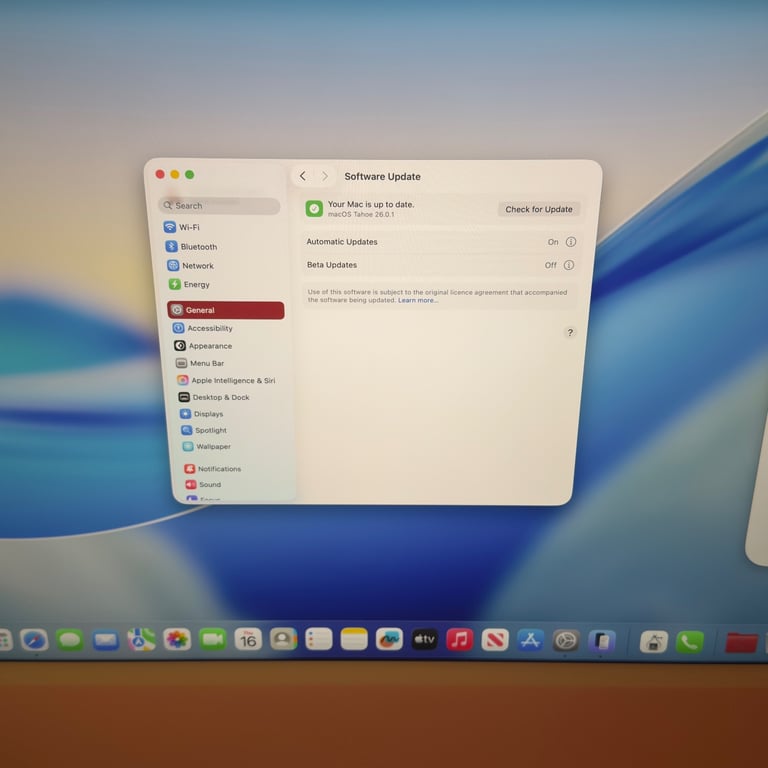Open Sound settings
Image resolution: width=768 pixels, height=768 pixels.
coord(203,484)
